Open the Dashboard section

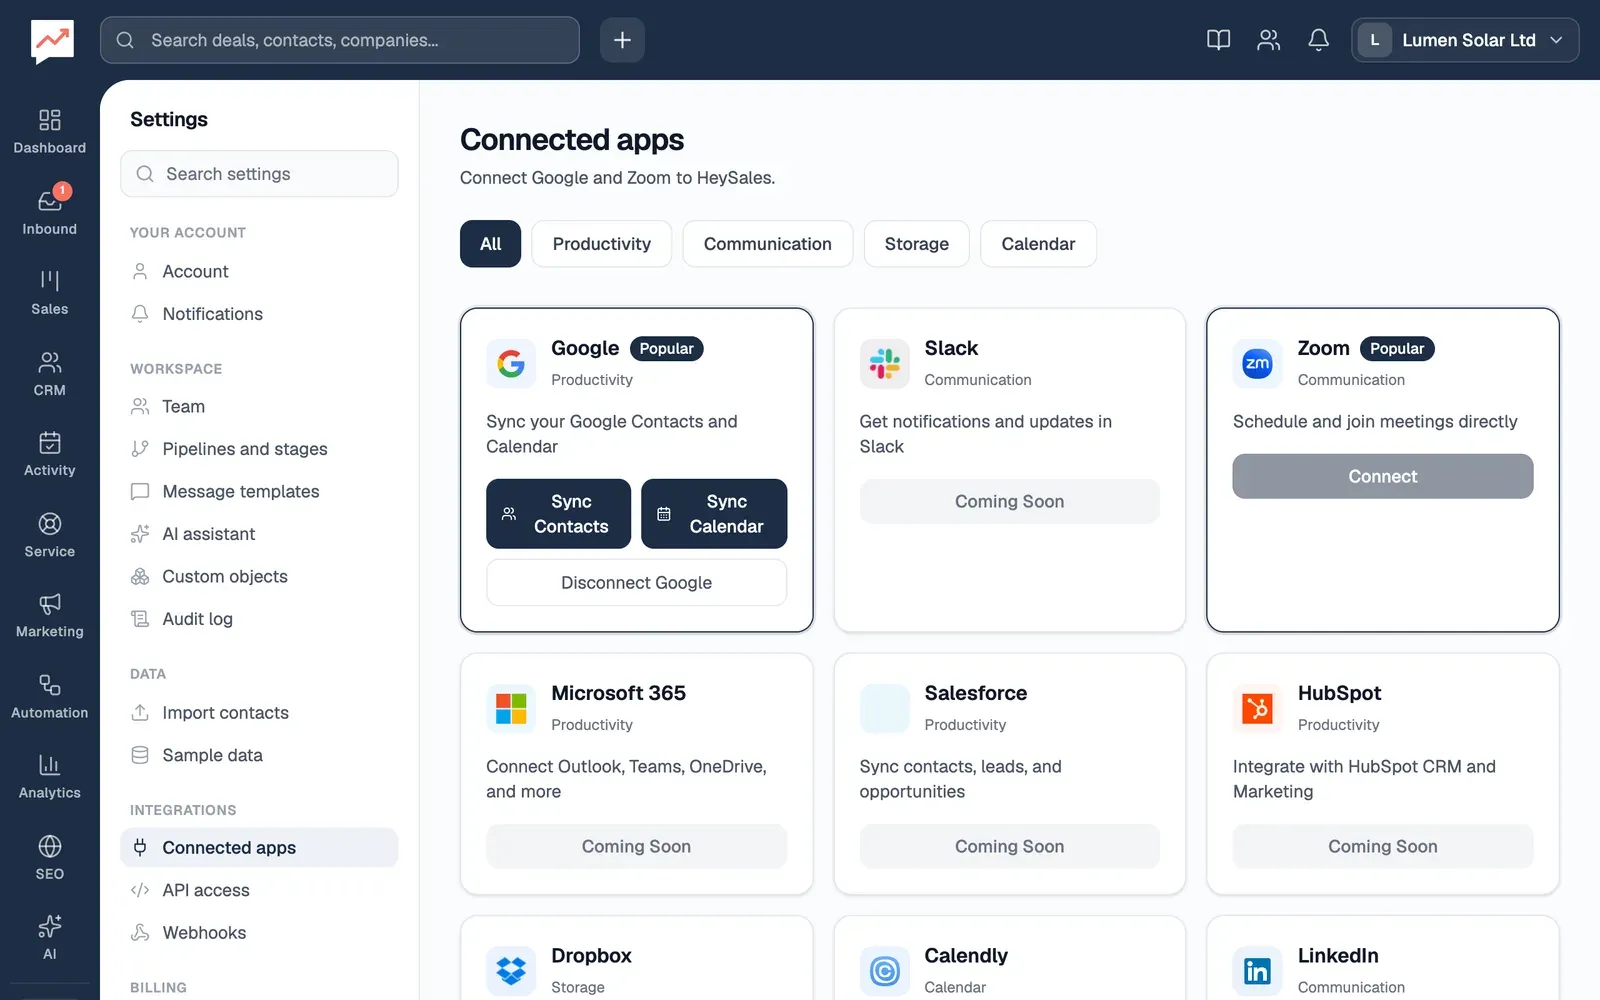coord(49,132)
